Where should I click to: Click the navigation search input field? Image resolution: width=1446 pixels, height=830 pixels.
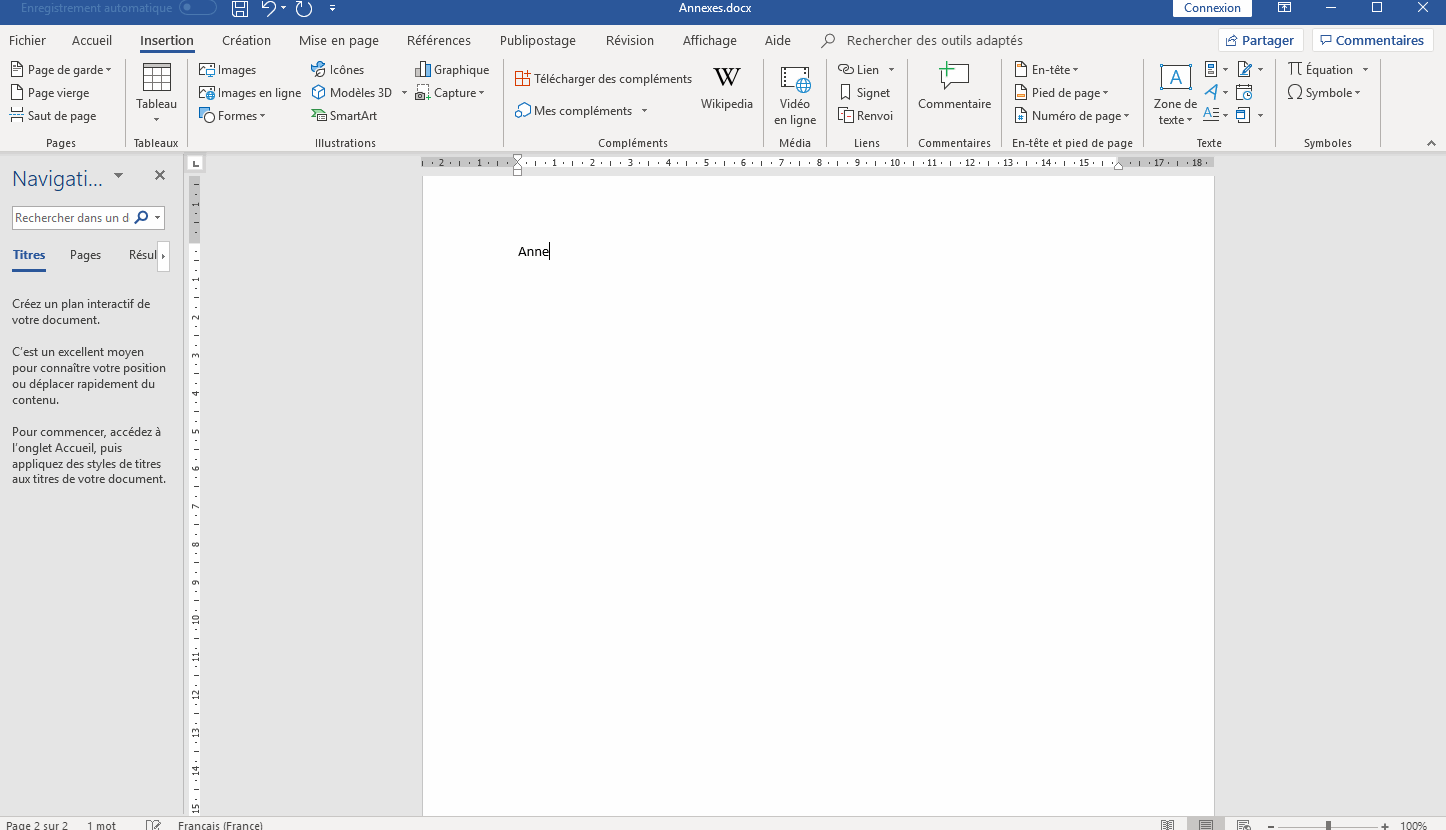click(x=72, y=218)
